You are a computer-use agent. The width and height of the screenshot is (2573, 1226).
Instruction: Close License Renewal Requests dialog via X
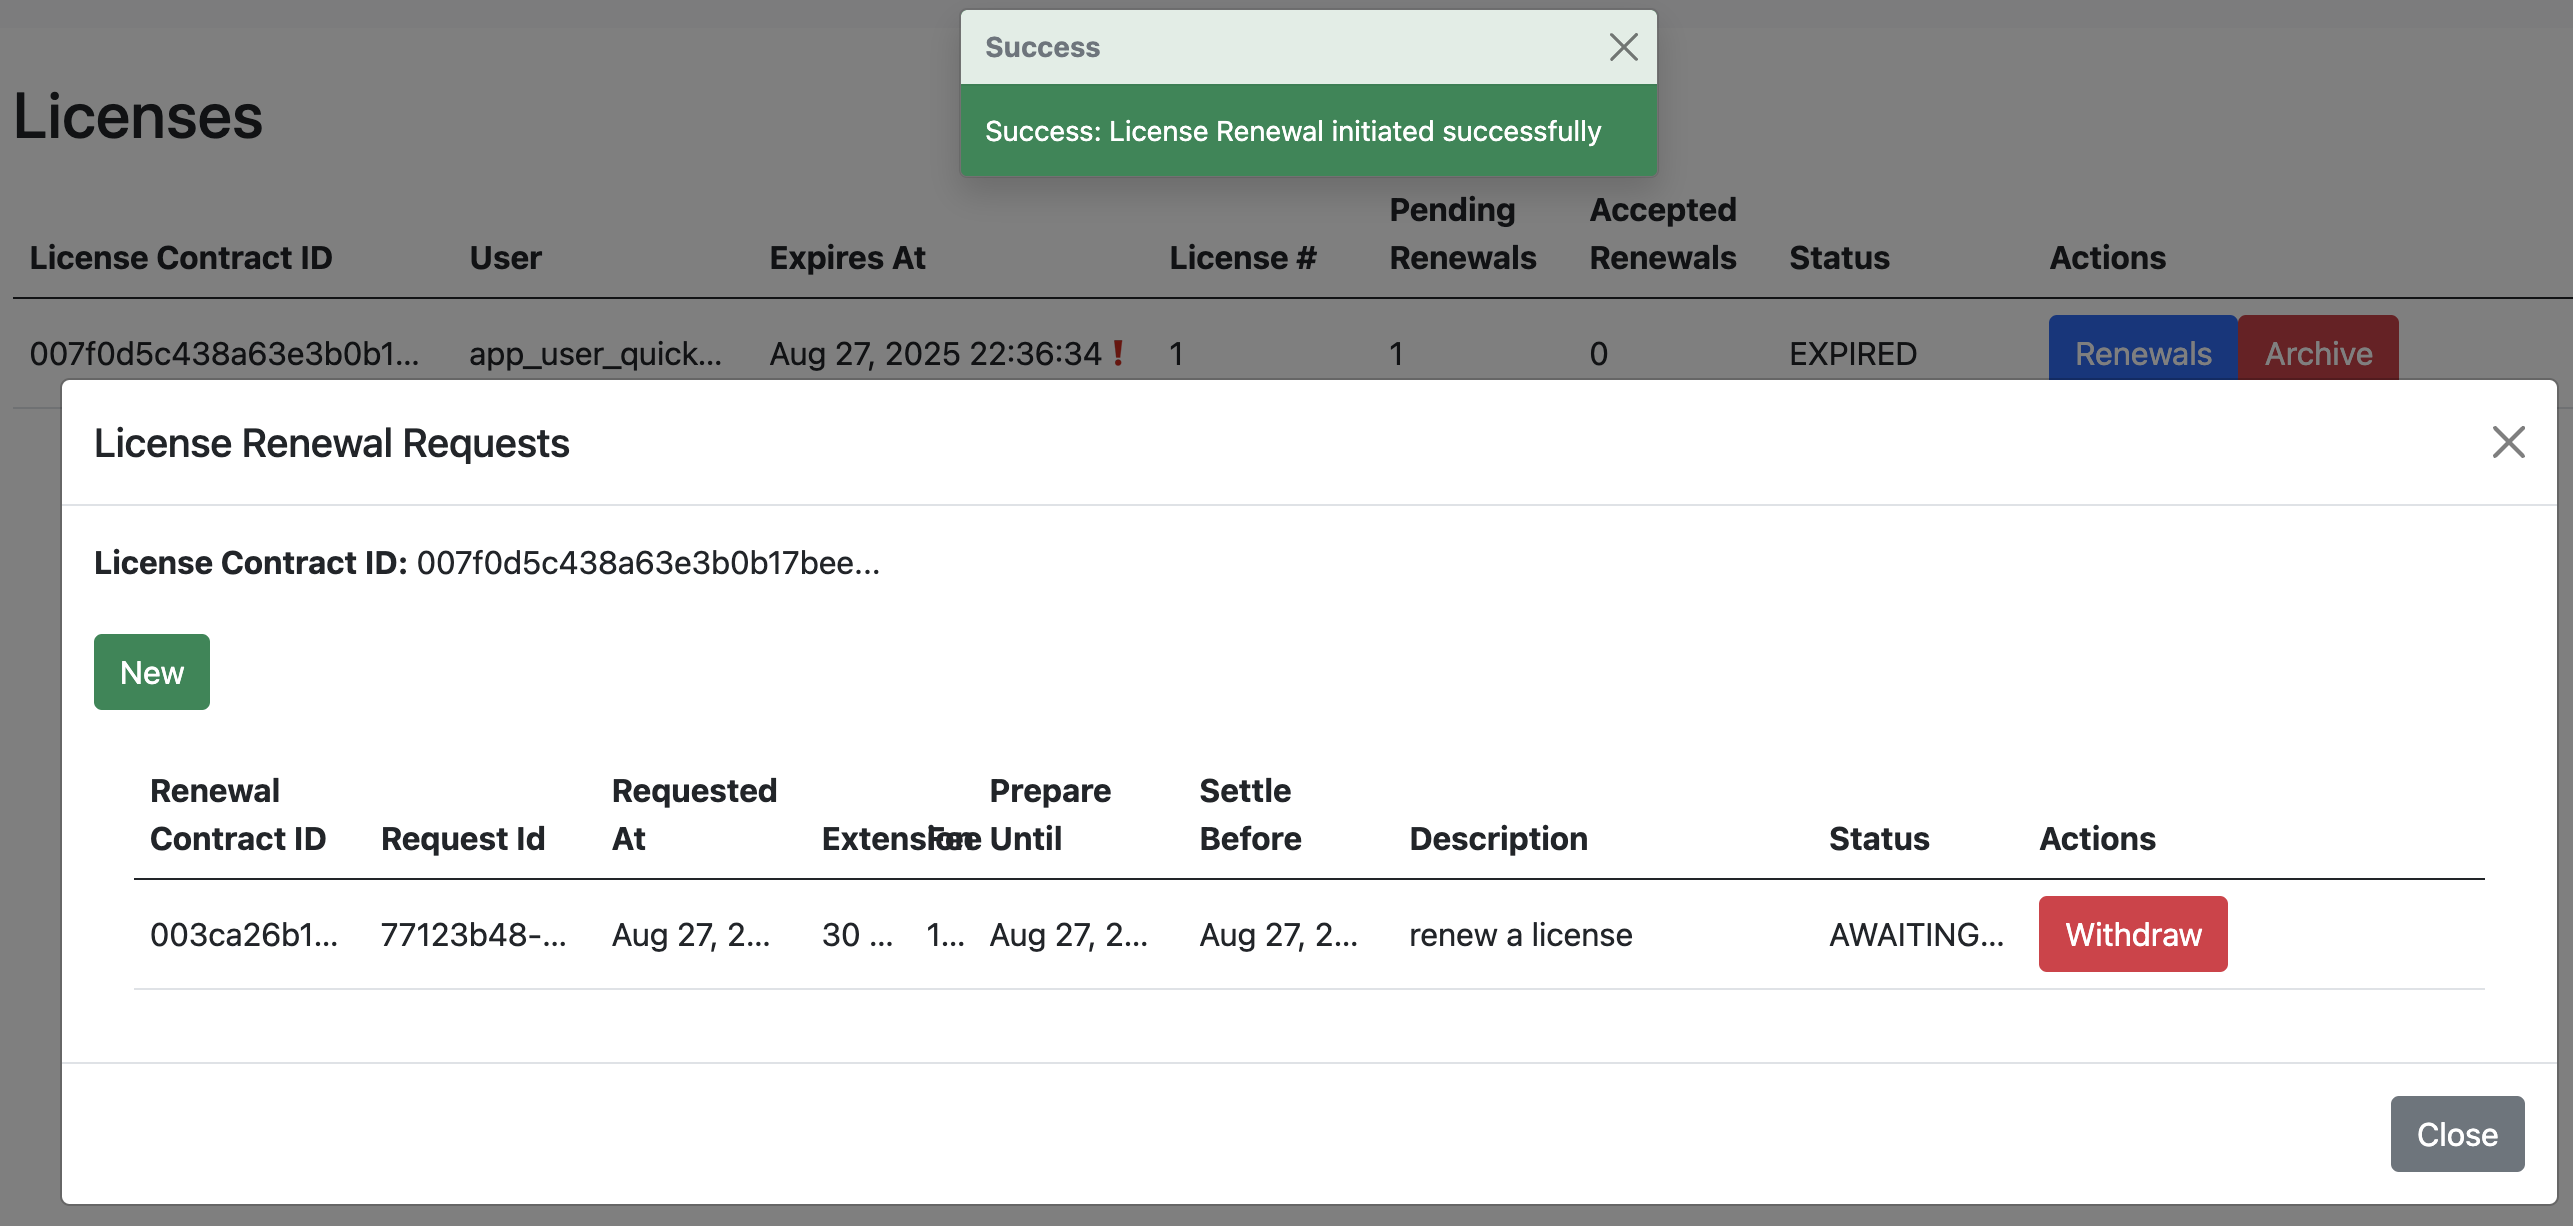(2507, 442)
